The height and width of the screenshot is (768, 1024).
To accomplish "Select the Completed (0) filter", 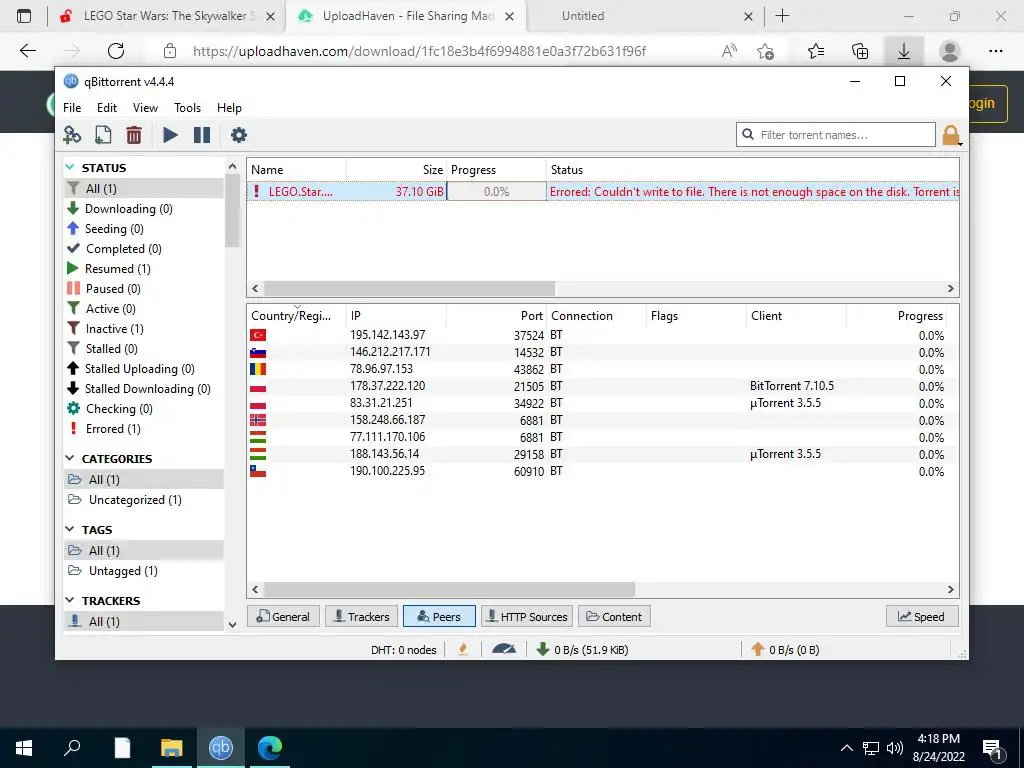I will click(x=144, y=249).
